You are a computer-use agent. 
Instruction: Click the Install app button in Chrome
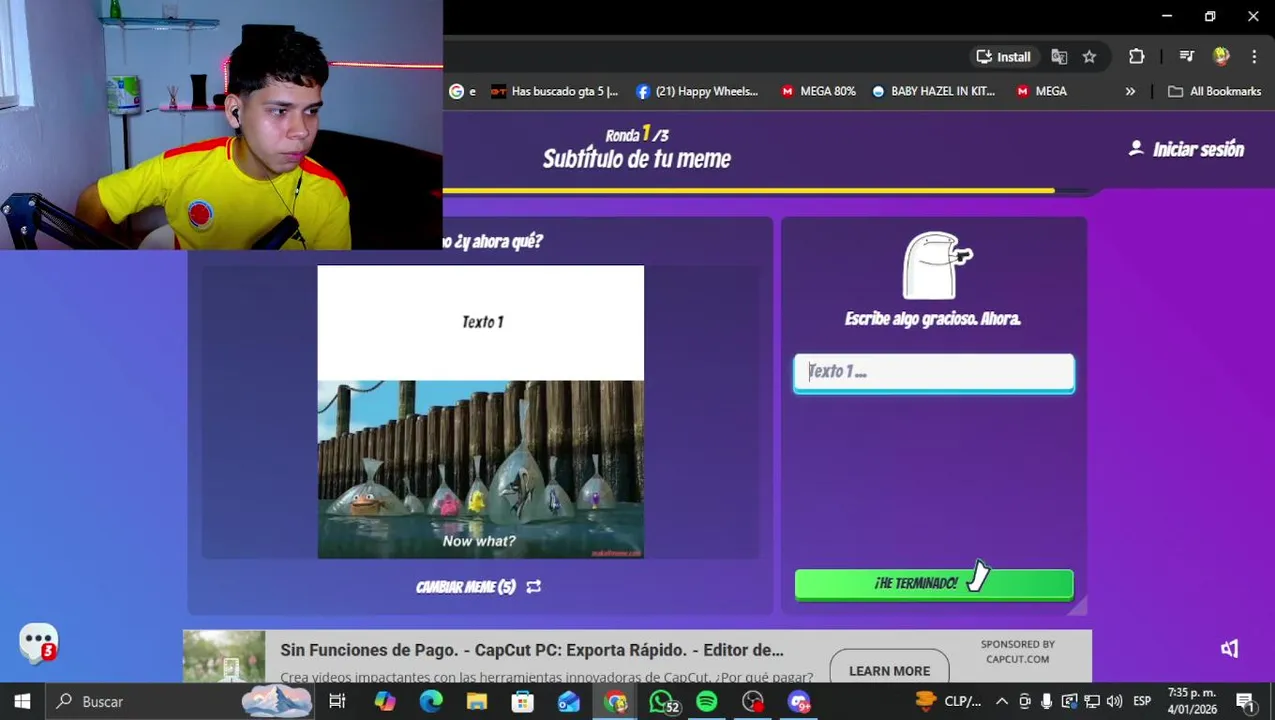tap(1003, 57)
